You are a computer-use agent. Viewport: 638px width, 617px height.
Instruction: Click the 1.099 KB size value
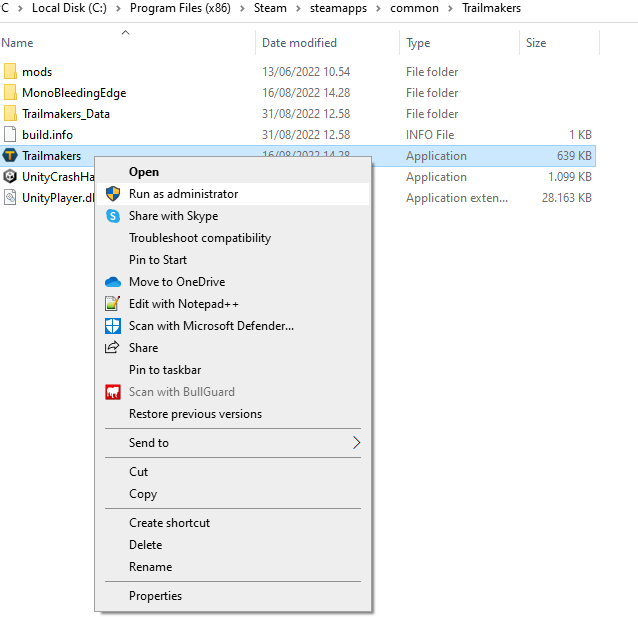(x=570, y=177)
